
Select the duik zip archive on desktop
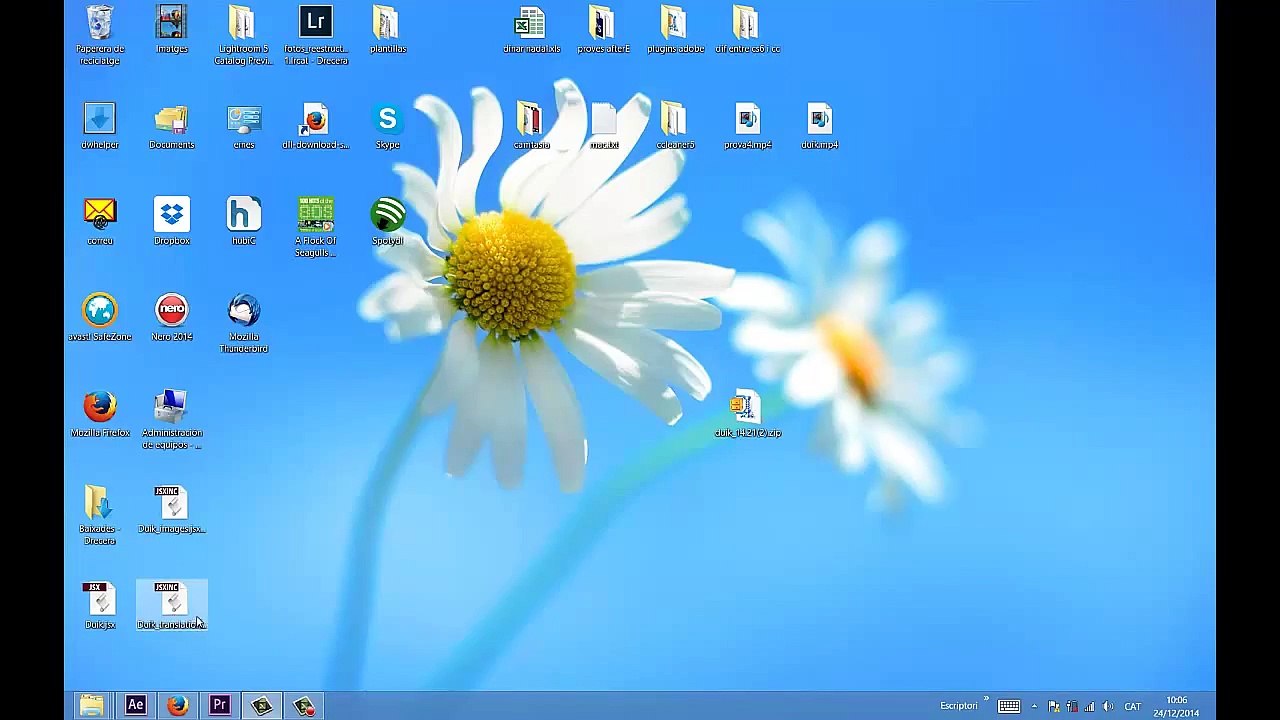[747, 413]
